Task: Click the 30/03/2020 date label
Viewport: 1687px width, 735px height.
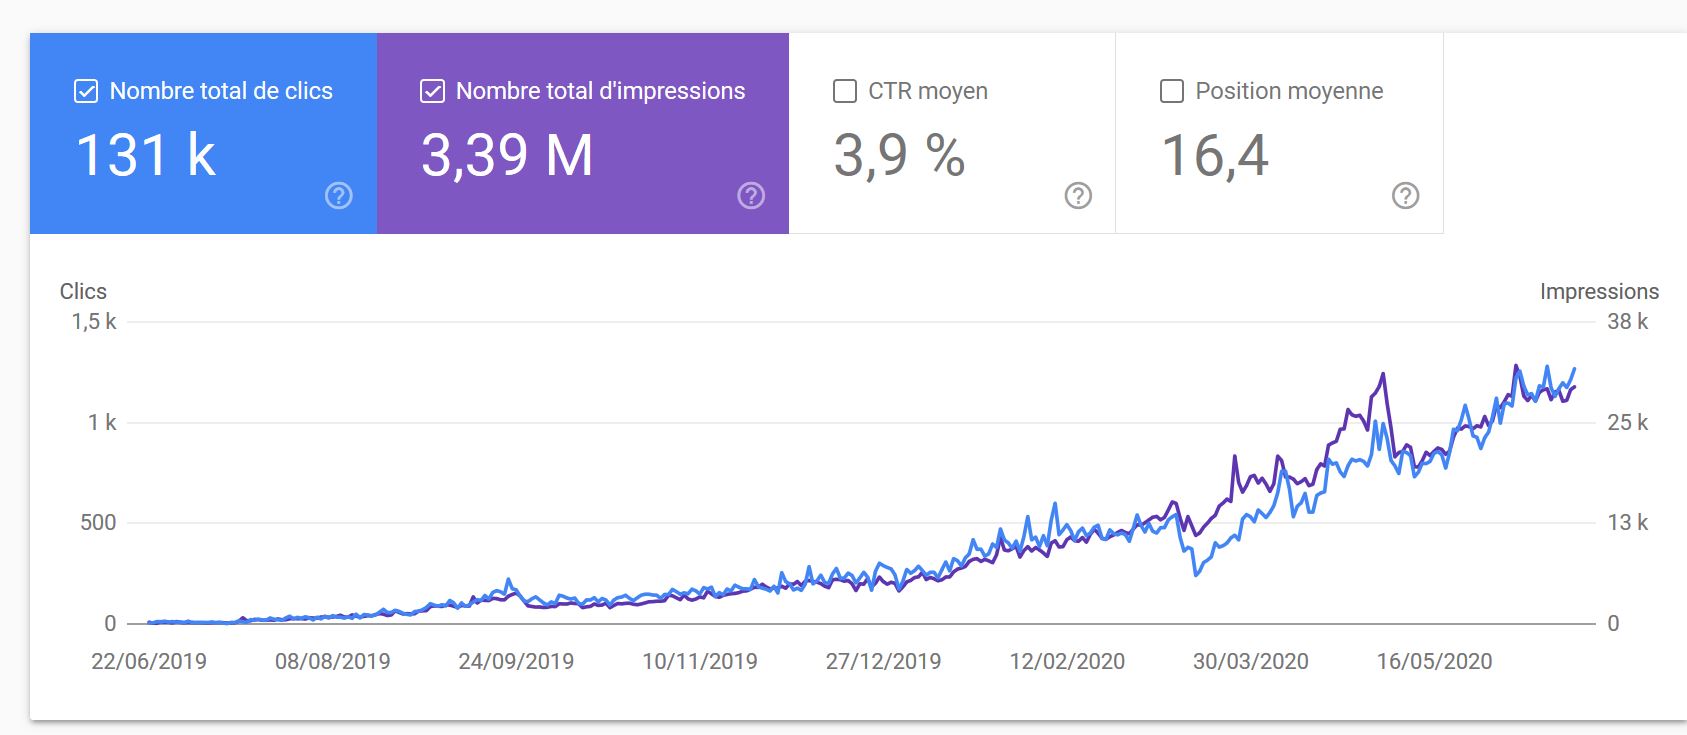Action: click(x=1250, y=661)
